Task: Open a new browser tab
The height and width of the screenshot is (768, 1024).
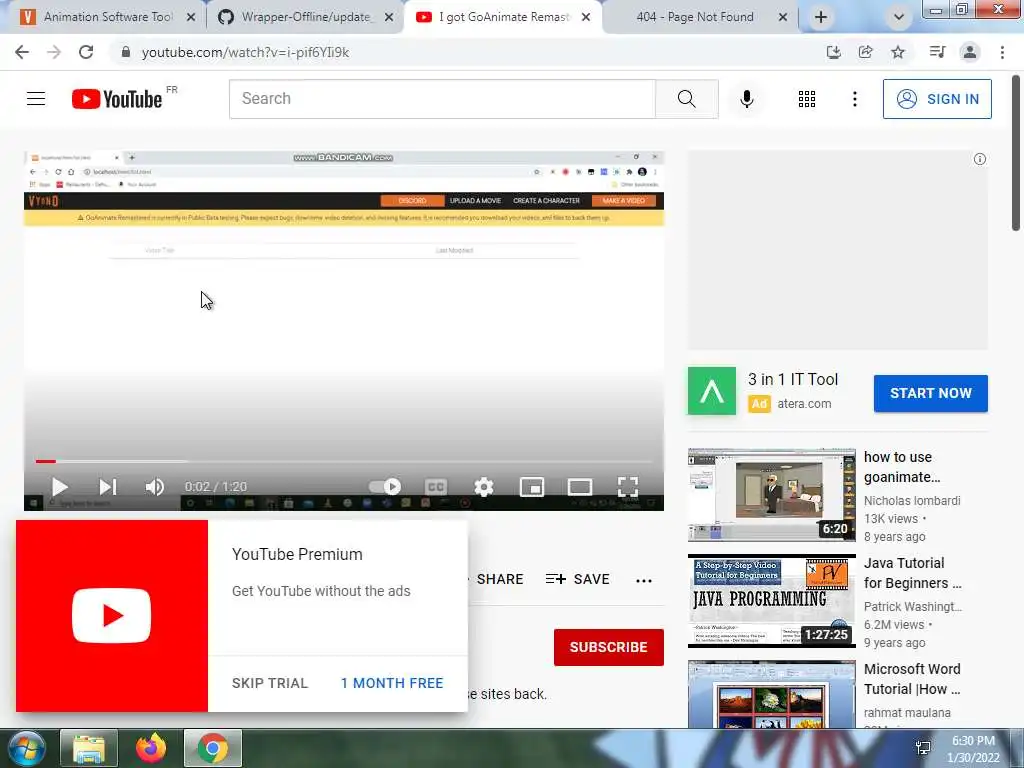Action: [821, 17]
